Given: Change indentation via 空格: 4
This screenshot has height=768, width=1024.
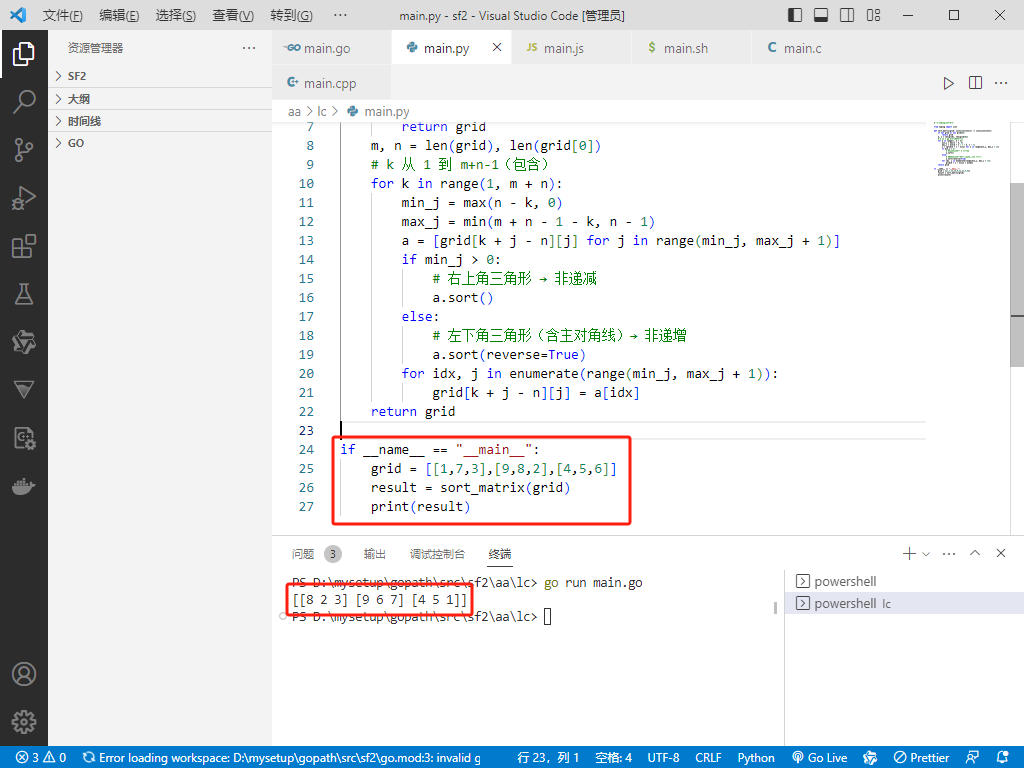Looking at the screenshot, I should 613,758.
